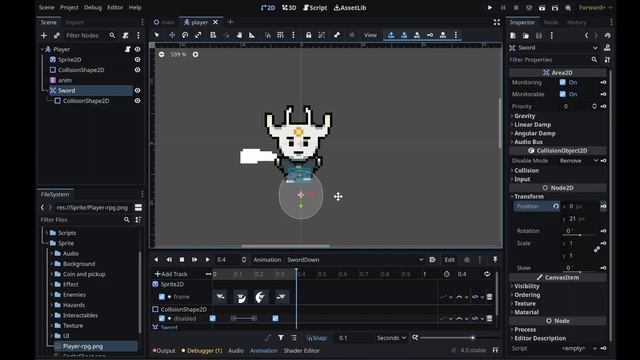Viewport: 640px width, 360px height.
Task: Hide the Sword node
Action: 138,90
